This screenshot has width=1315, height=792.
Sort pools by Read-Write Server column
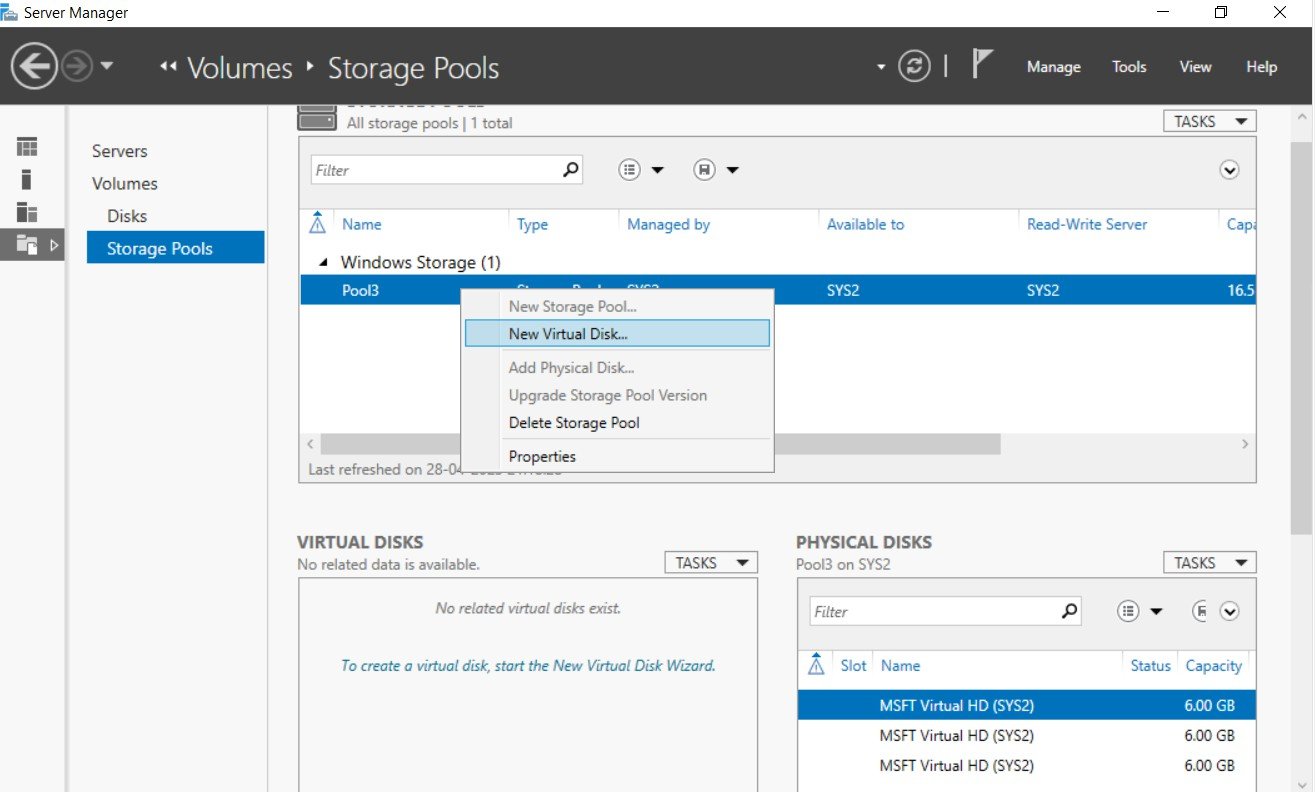pyautogui.click(x=1087, y=224)
